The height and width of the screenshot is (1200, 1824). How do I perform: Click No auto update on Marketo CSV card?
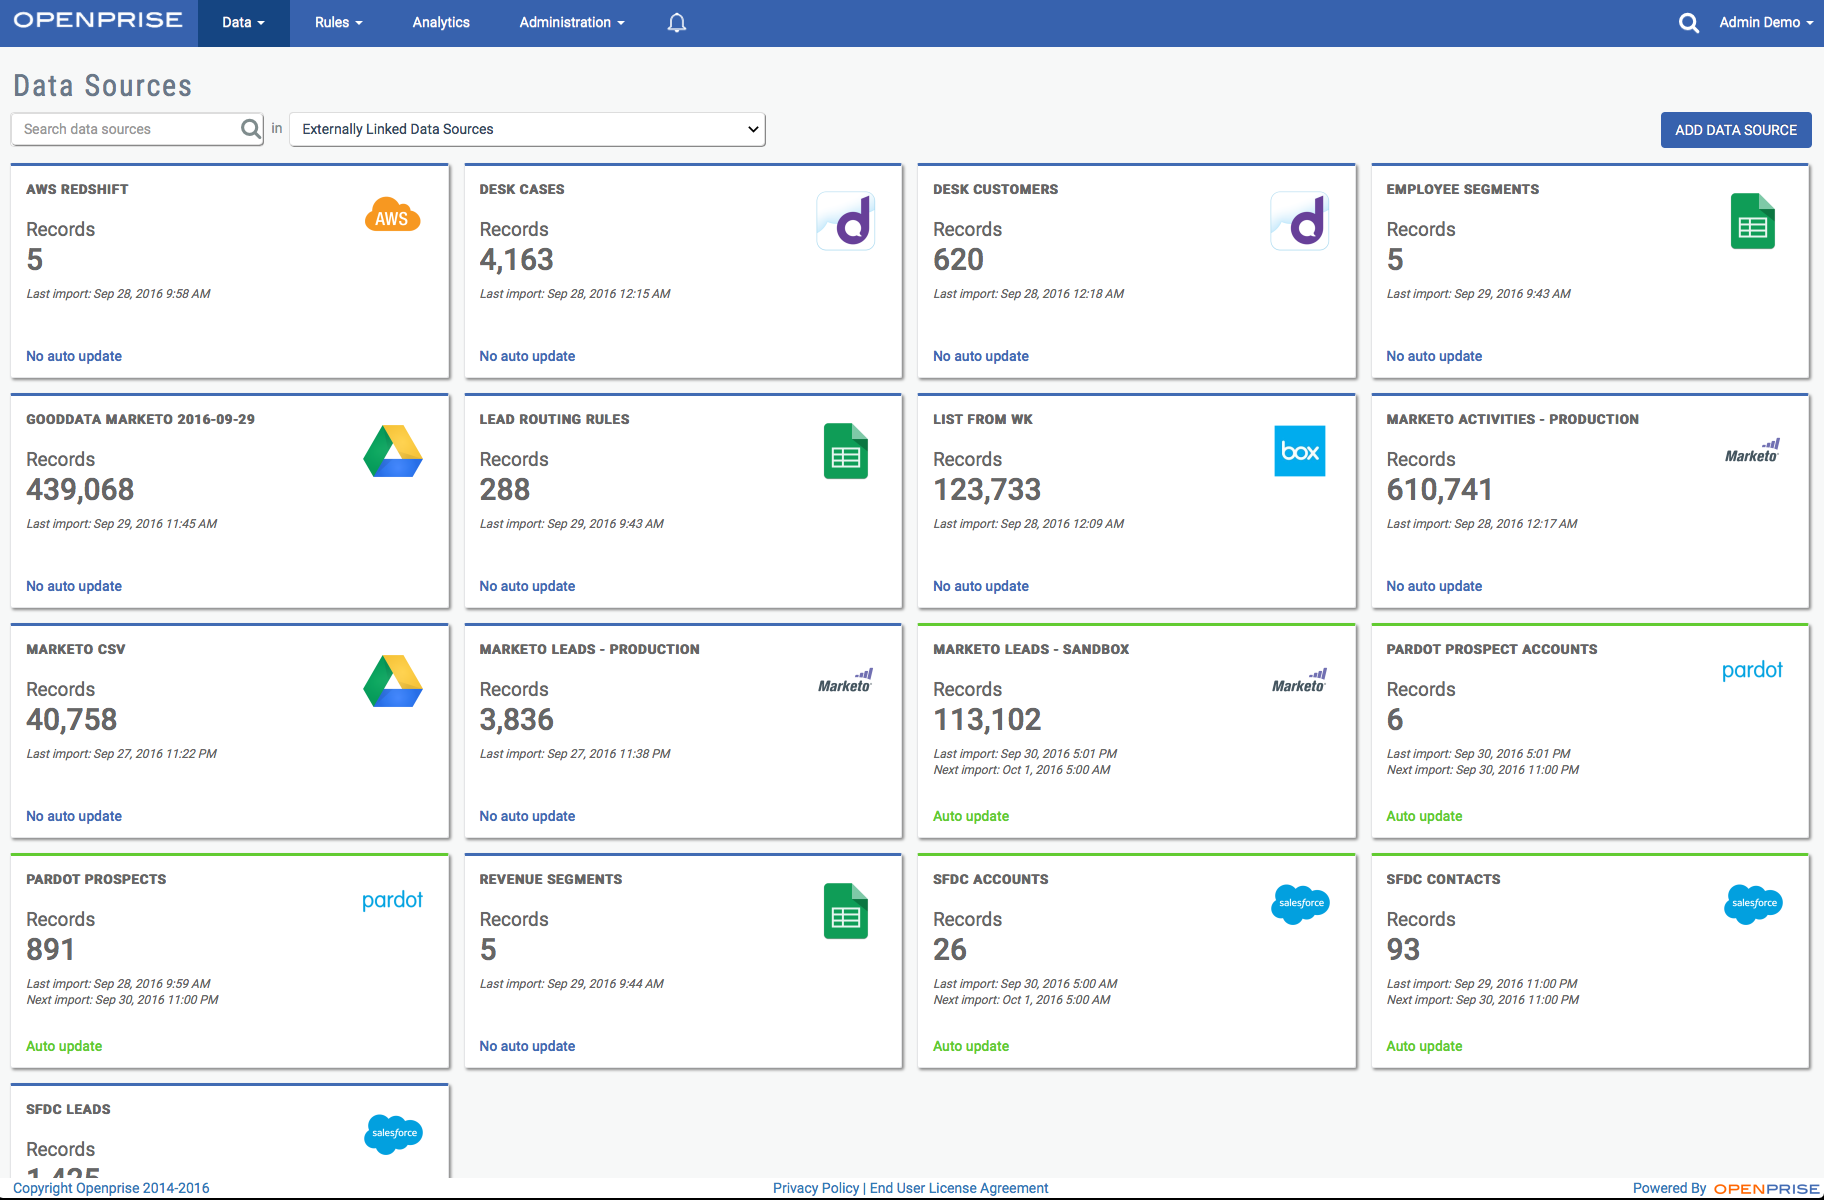74,816
